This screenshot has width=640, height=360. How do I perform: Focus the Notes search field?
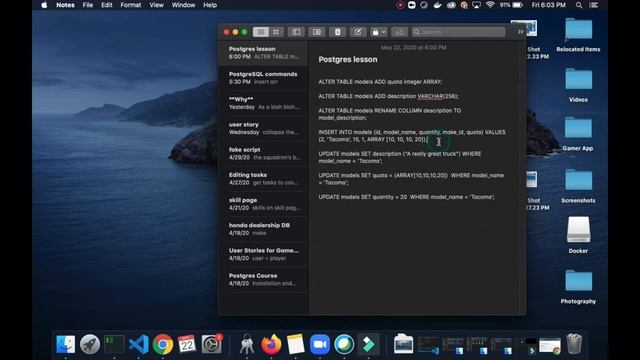458,32
